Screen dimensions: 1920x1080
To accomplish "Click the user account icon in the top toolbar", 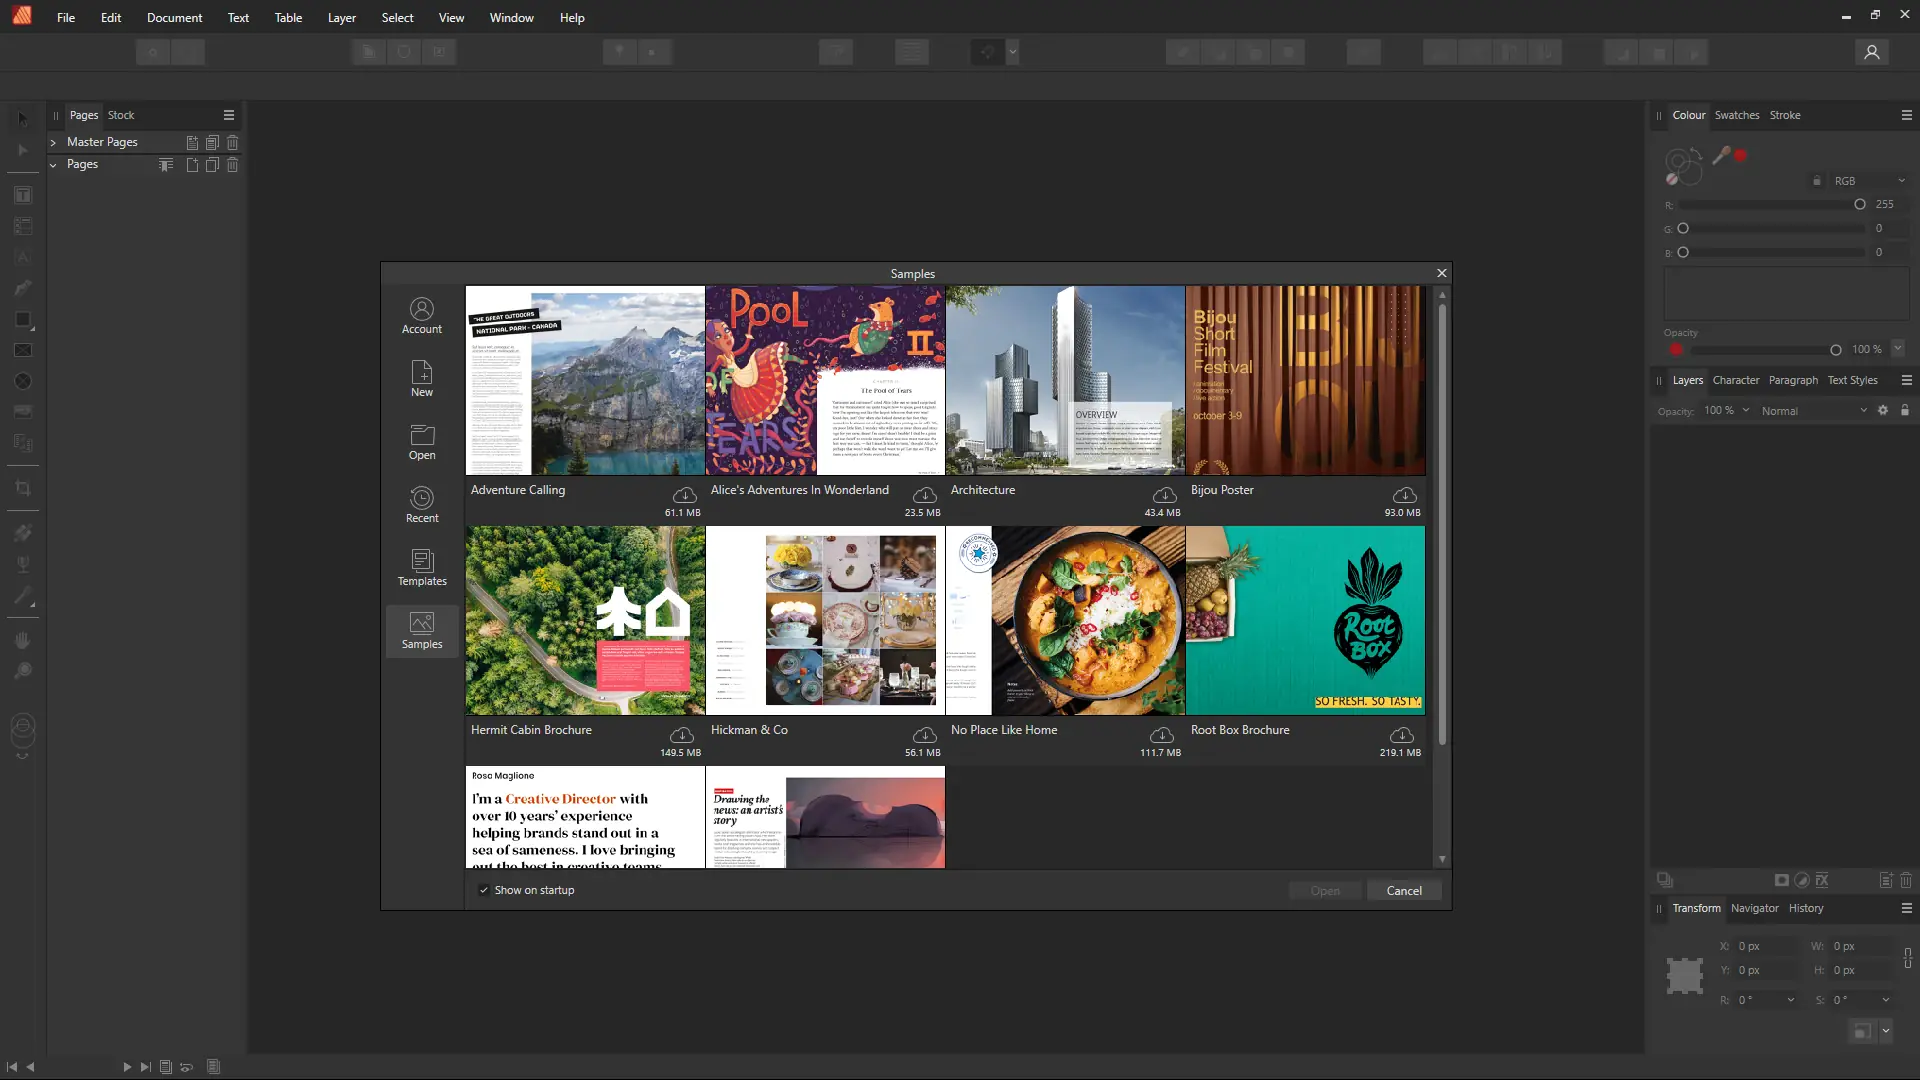I will pos(1872,52).
